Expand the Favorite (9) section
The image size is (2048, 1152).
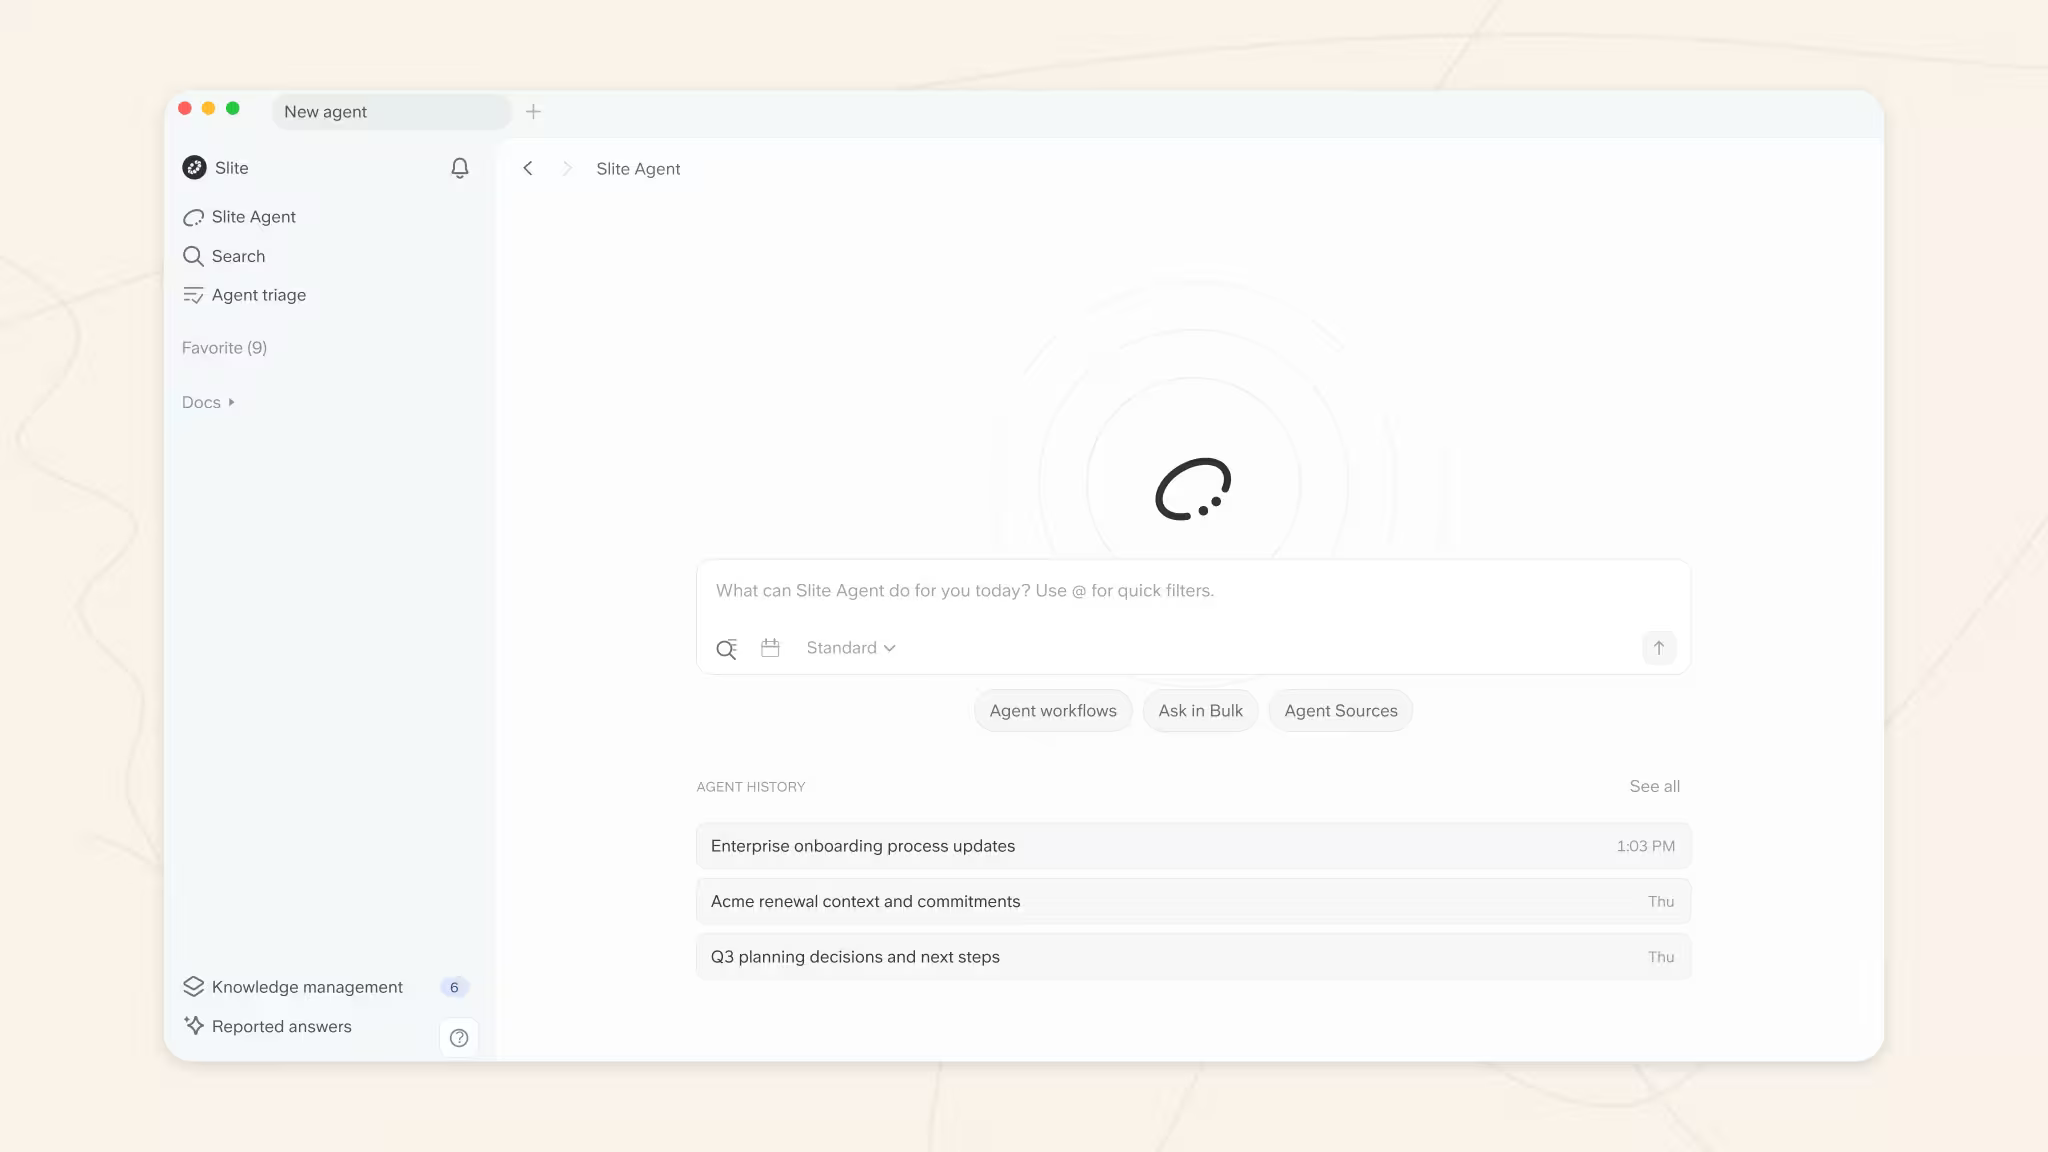point(224,348)
